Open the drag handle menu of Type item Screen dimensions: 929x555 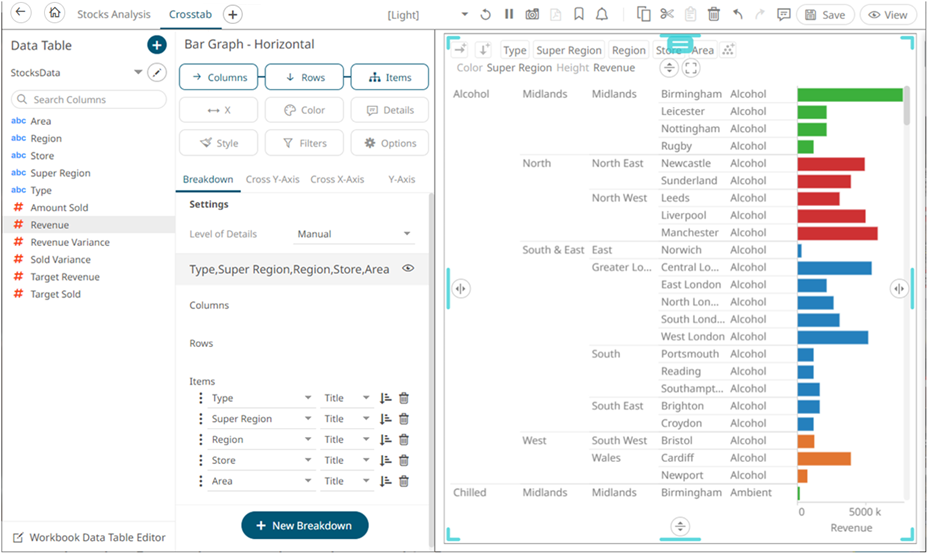200,398
